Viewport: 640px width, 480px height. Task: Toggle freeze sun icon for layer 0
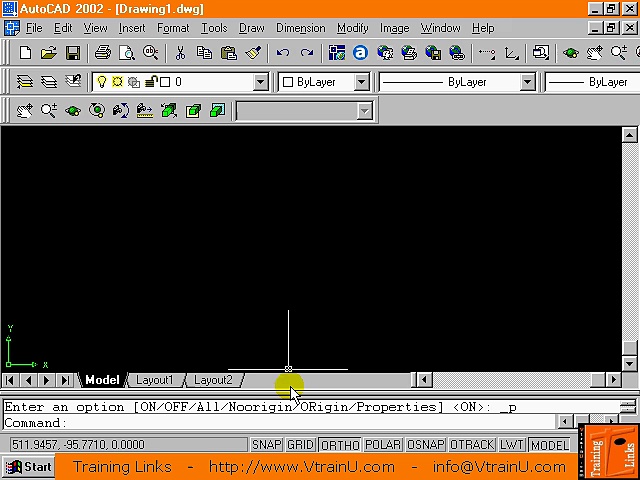tap(117, 82)
